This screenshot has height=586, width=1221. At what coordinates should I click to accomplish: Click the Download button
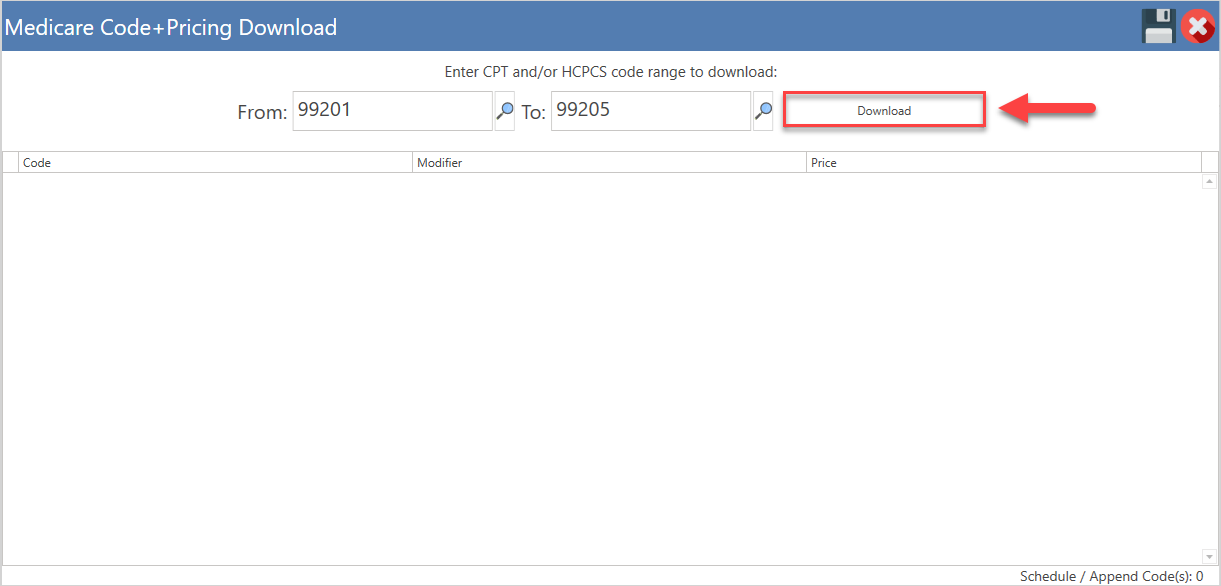pyautogui.click(x=884, y=110)
